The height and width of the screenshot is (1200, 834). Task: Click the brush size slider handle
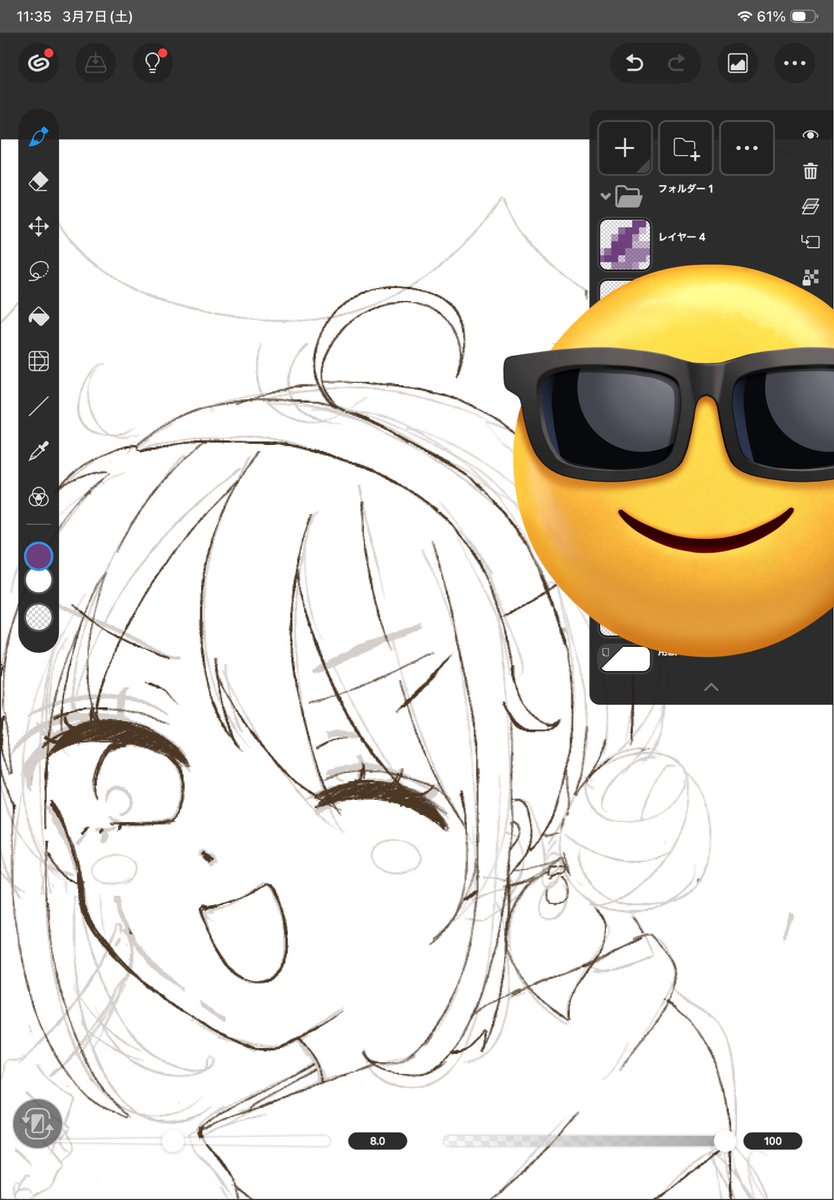(x=173, y=1141)
